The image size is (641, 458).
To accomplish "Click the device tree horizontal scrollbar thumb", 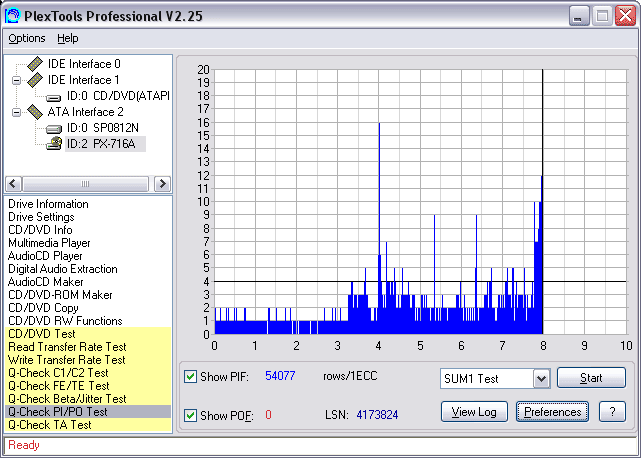I will (85, 184).
